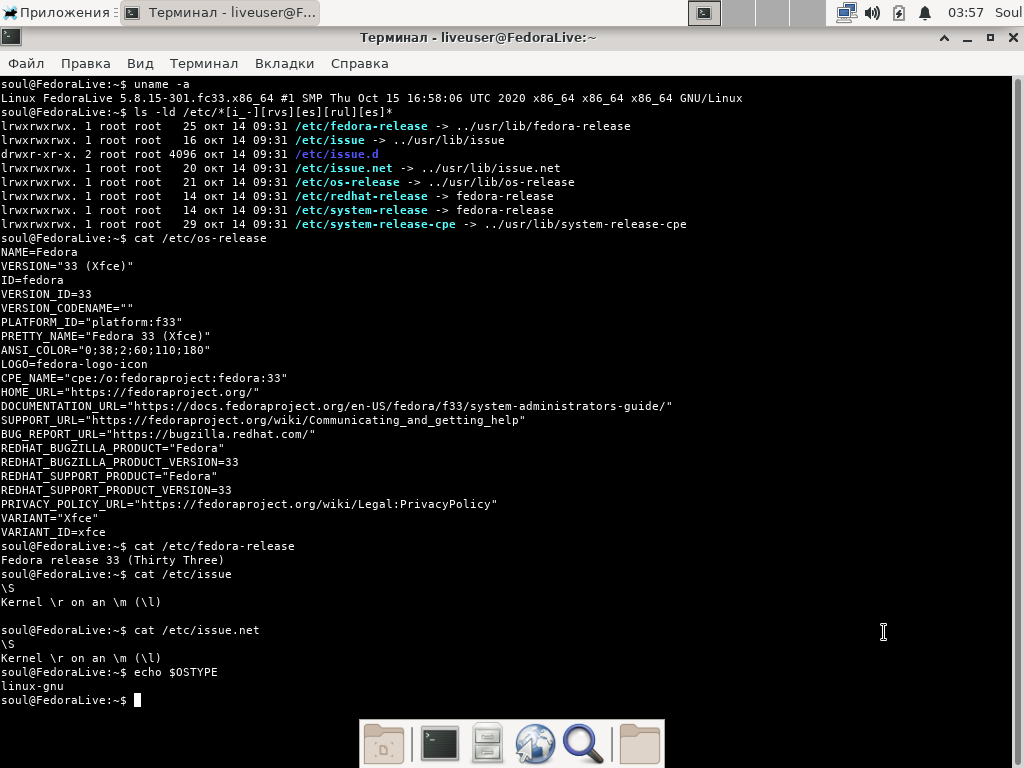Roll up the terminal window with arrow button

(x=944, y=38)
